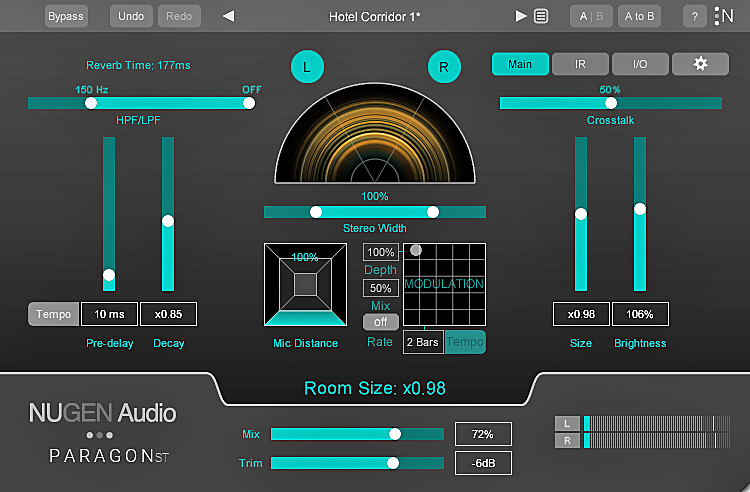Click the Size vertical slider handle
Image resolution: width=750 pixels, height=492 pixels.
[581, 214]
